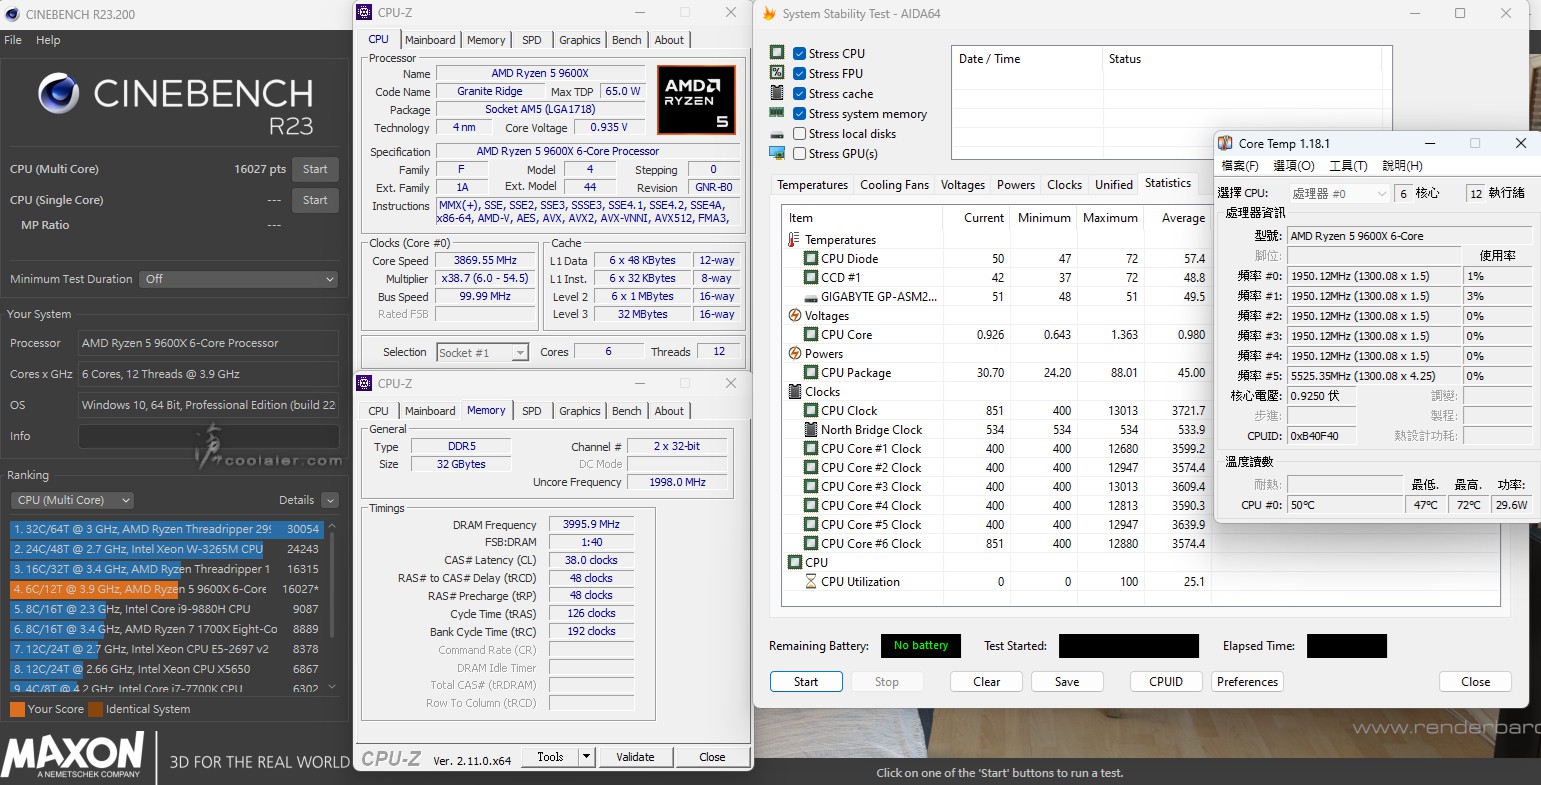Screen dimensions: 1541x785
Task: Click the Cinebench R23 sphere logo
Action: (59, 93)
